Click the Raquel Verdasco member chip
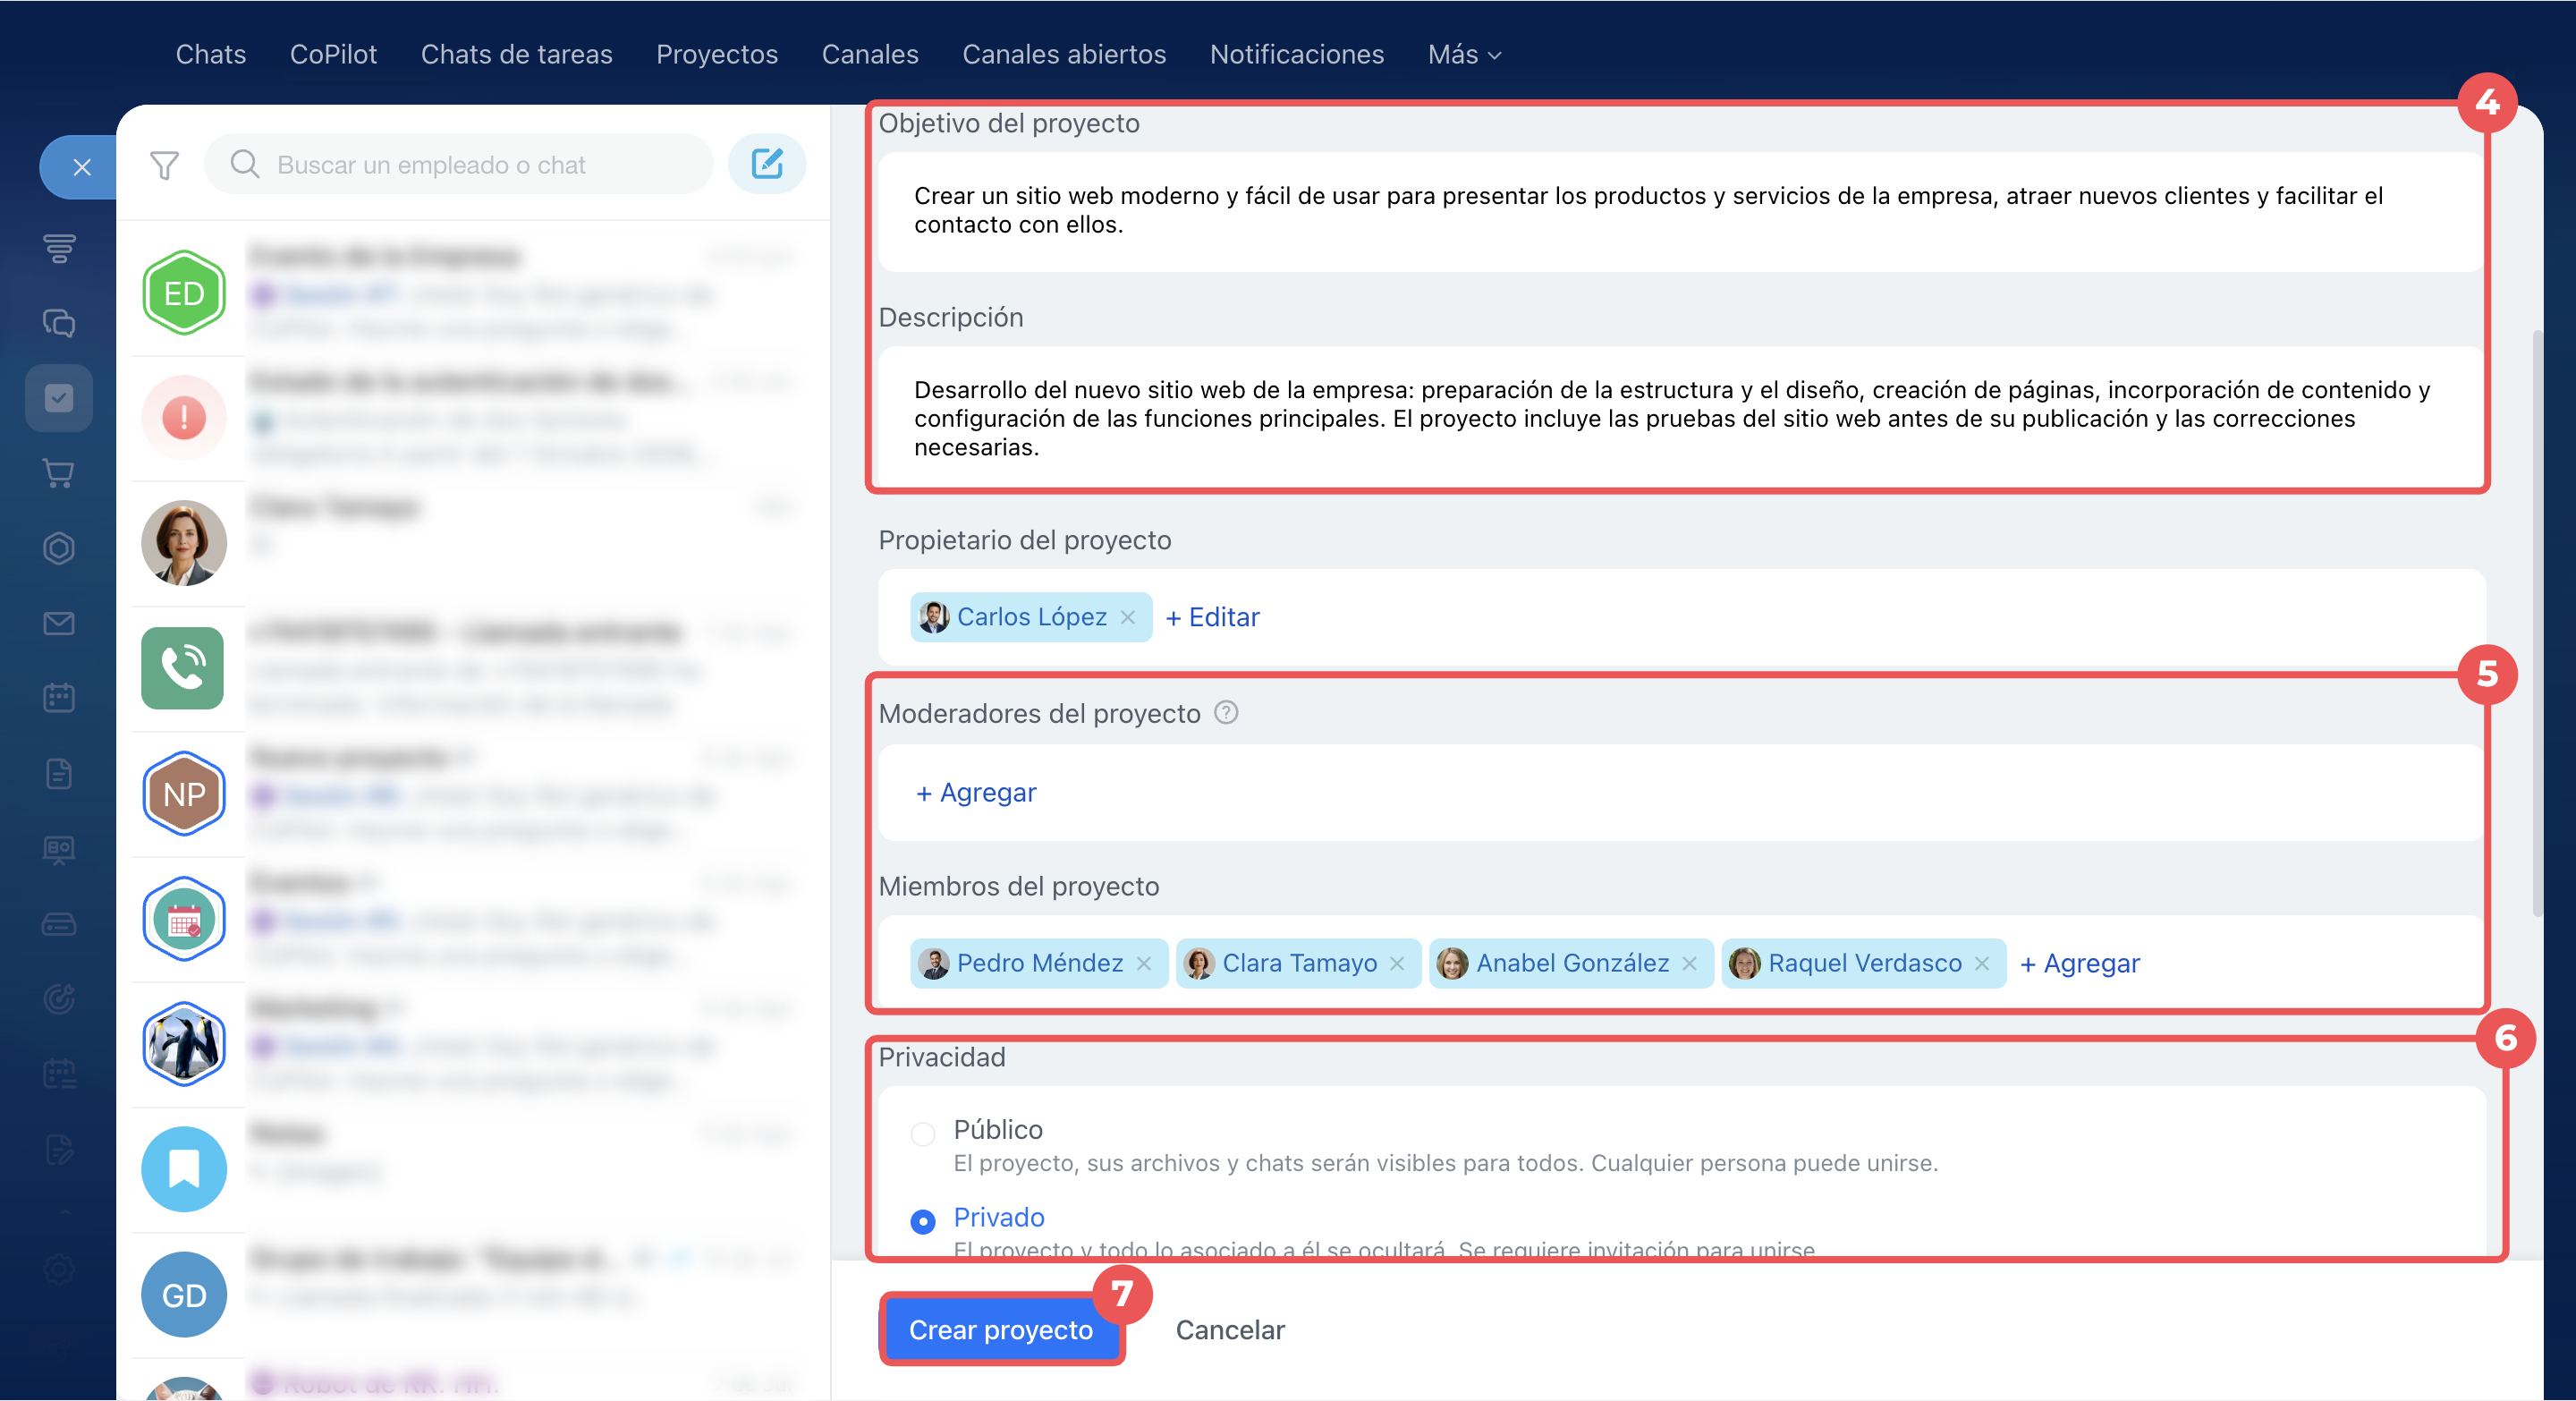Screen dimensions: 2576x1401 point(1864,963)
